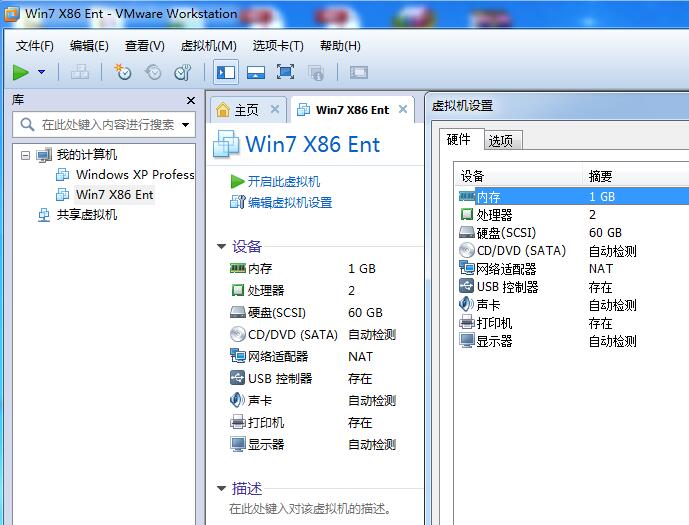Switch to the 主页 tab
This screenshot has width=689, height=525.
coord(246,110)
